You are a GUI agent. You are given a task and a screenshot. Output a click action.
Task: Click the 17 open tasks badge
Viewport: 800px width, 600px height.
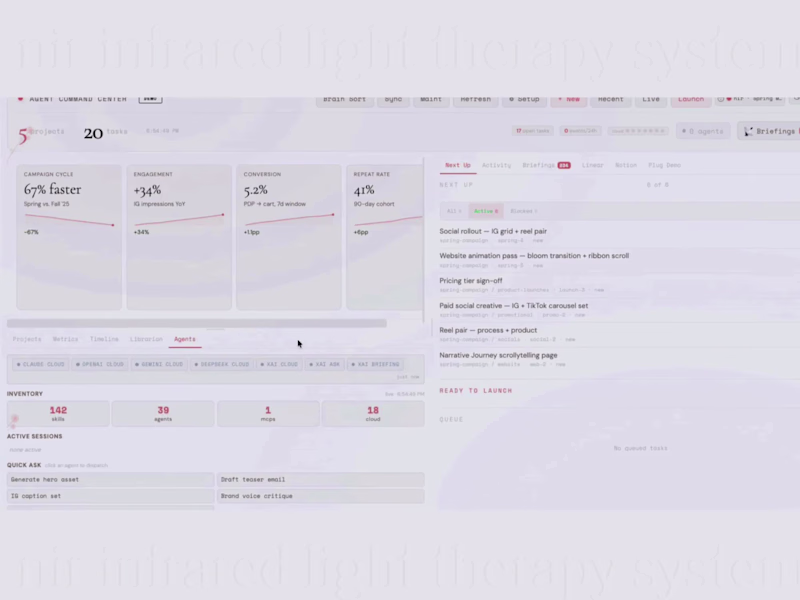[x=532, y=131]
